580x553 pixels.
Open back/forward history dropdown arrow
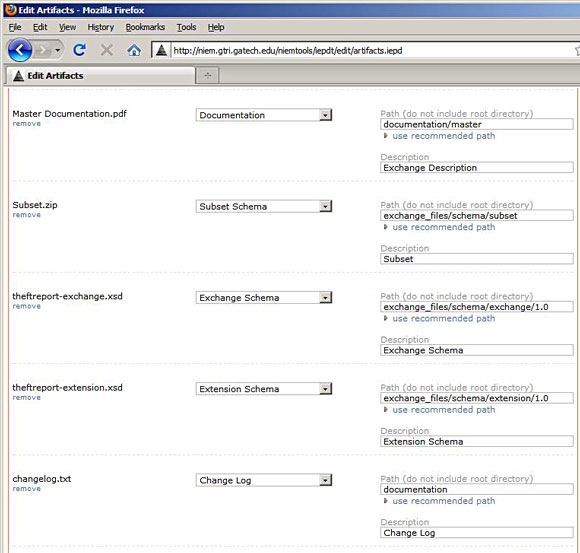pos(58,50)
